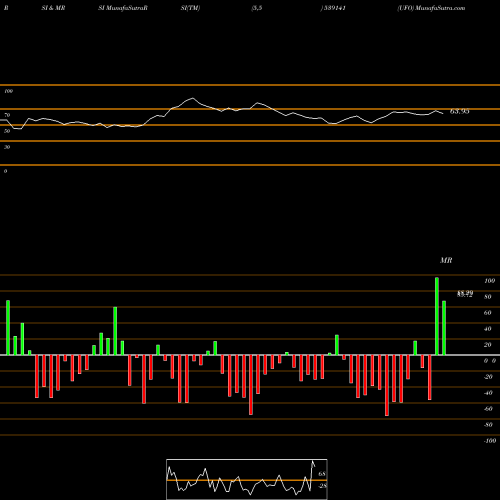Click the peak of the white RSI line
Image resolution: width=500 pixels, height=500 pixels.
pyautogui.click(x=192, y=98)
